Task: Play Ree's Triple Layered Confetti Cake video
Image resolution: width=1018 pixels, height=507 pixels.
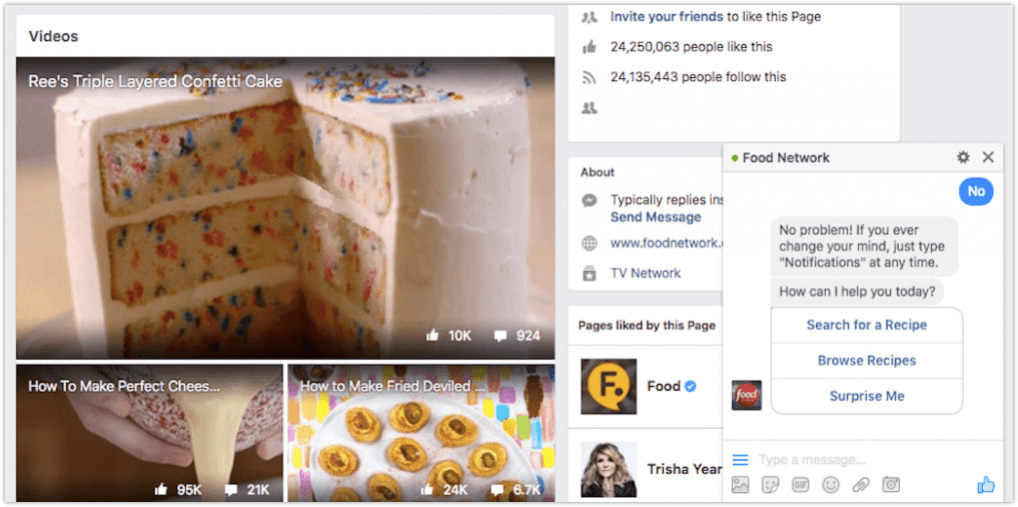Action: pos(285,208)
